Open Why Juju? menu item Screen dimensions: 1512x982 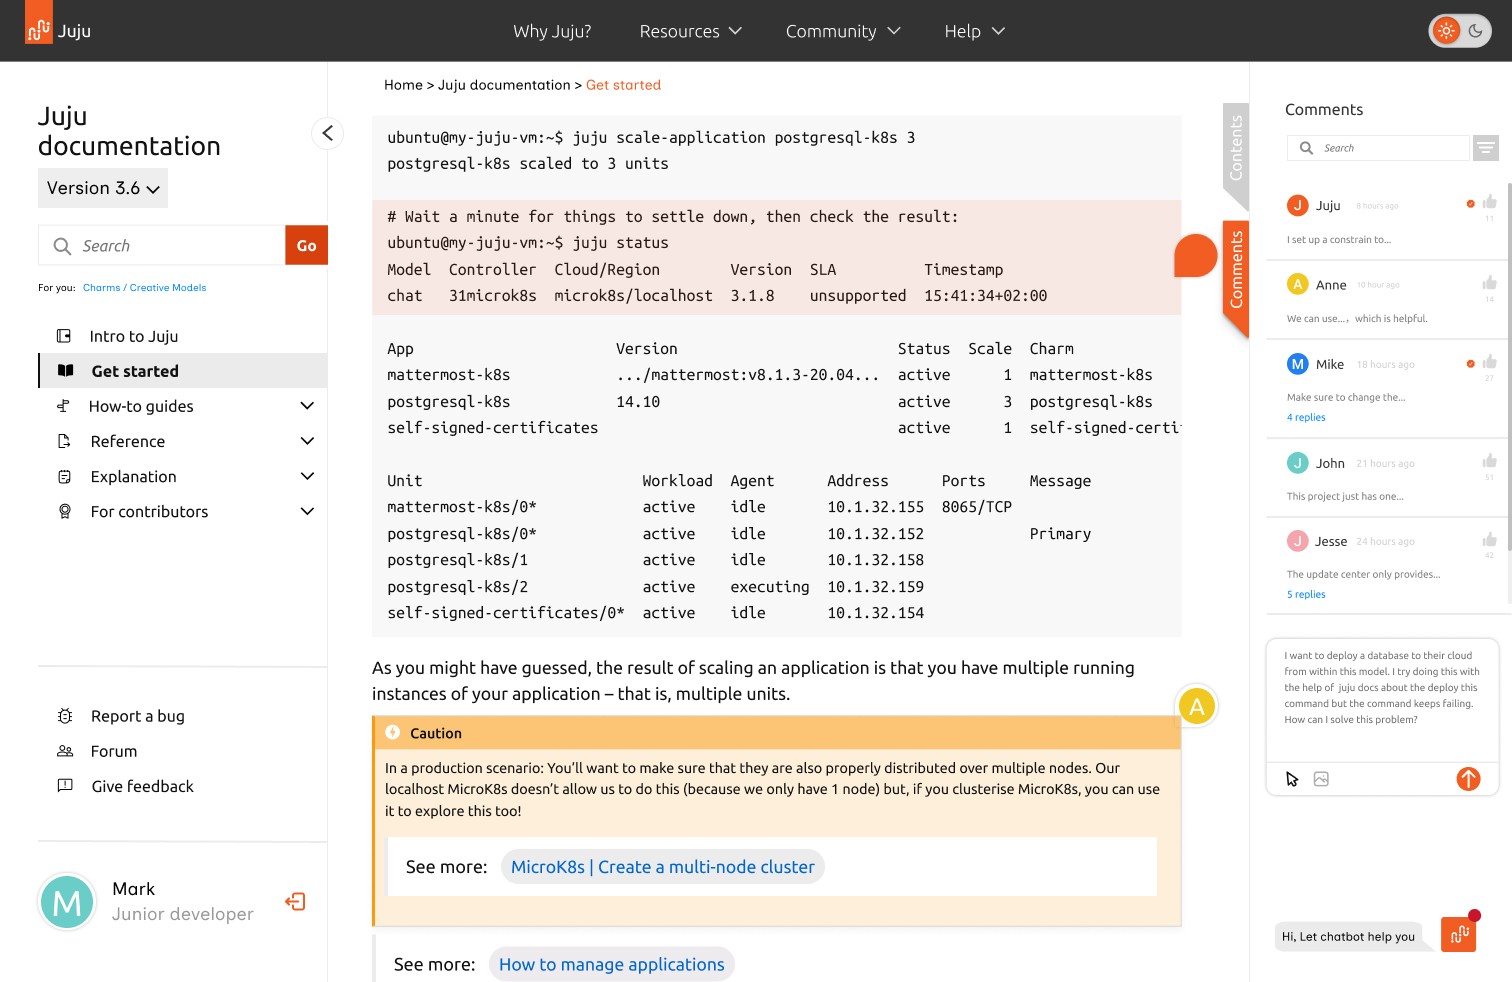click(x=552, y=31)
